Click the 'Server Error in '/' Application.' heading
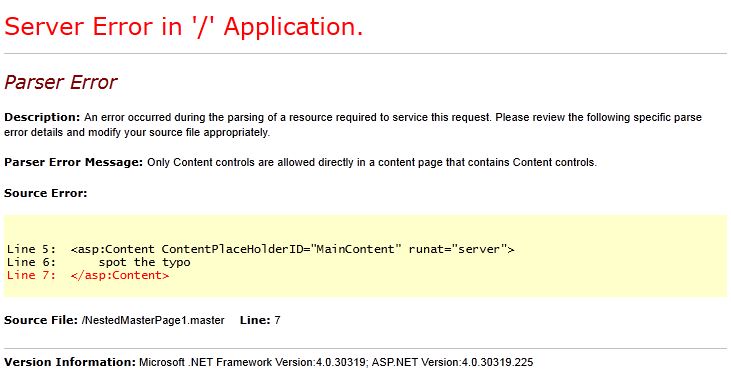 pos(183,27)
